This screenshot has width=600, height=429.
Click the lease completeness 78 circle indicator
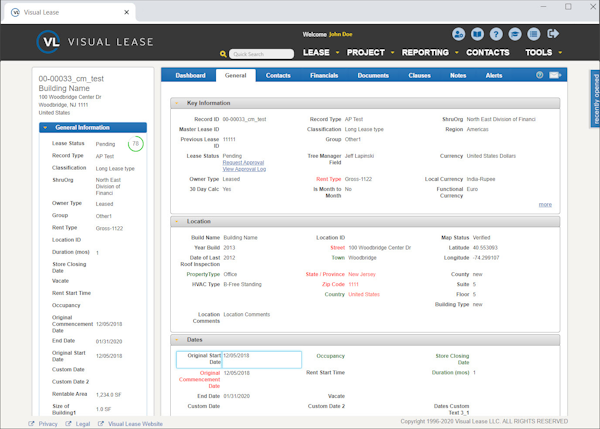[x=135, y=144]
